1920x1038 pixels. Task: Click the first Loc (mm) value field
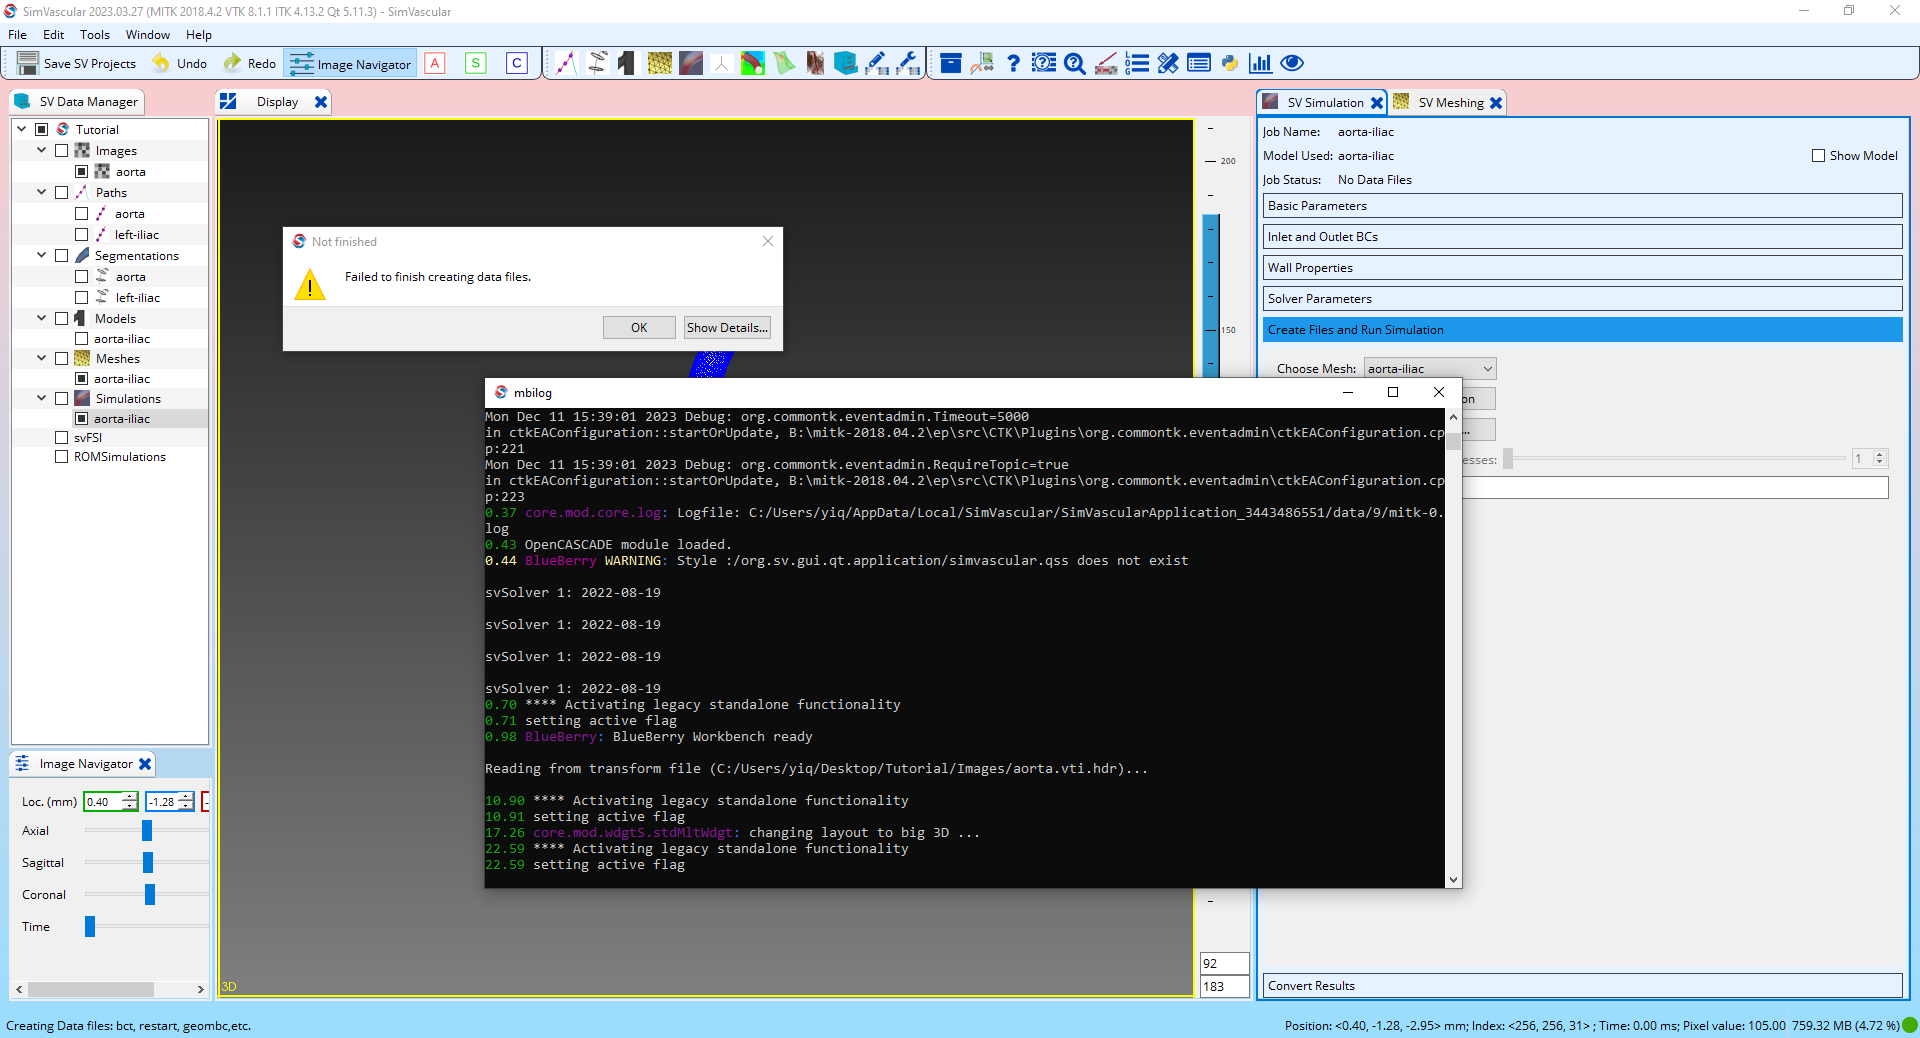pyautogui.click(x=104, y=802)
